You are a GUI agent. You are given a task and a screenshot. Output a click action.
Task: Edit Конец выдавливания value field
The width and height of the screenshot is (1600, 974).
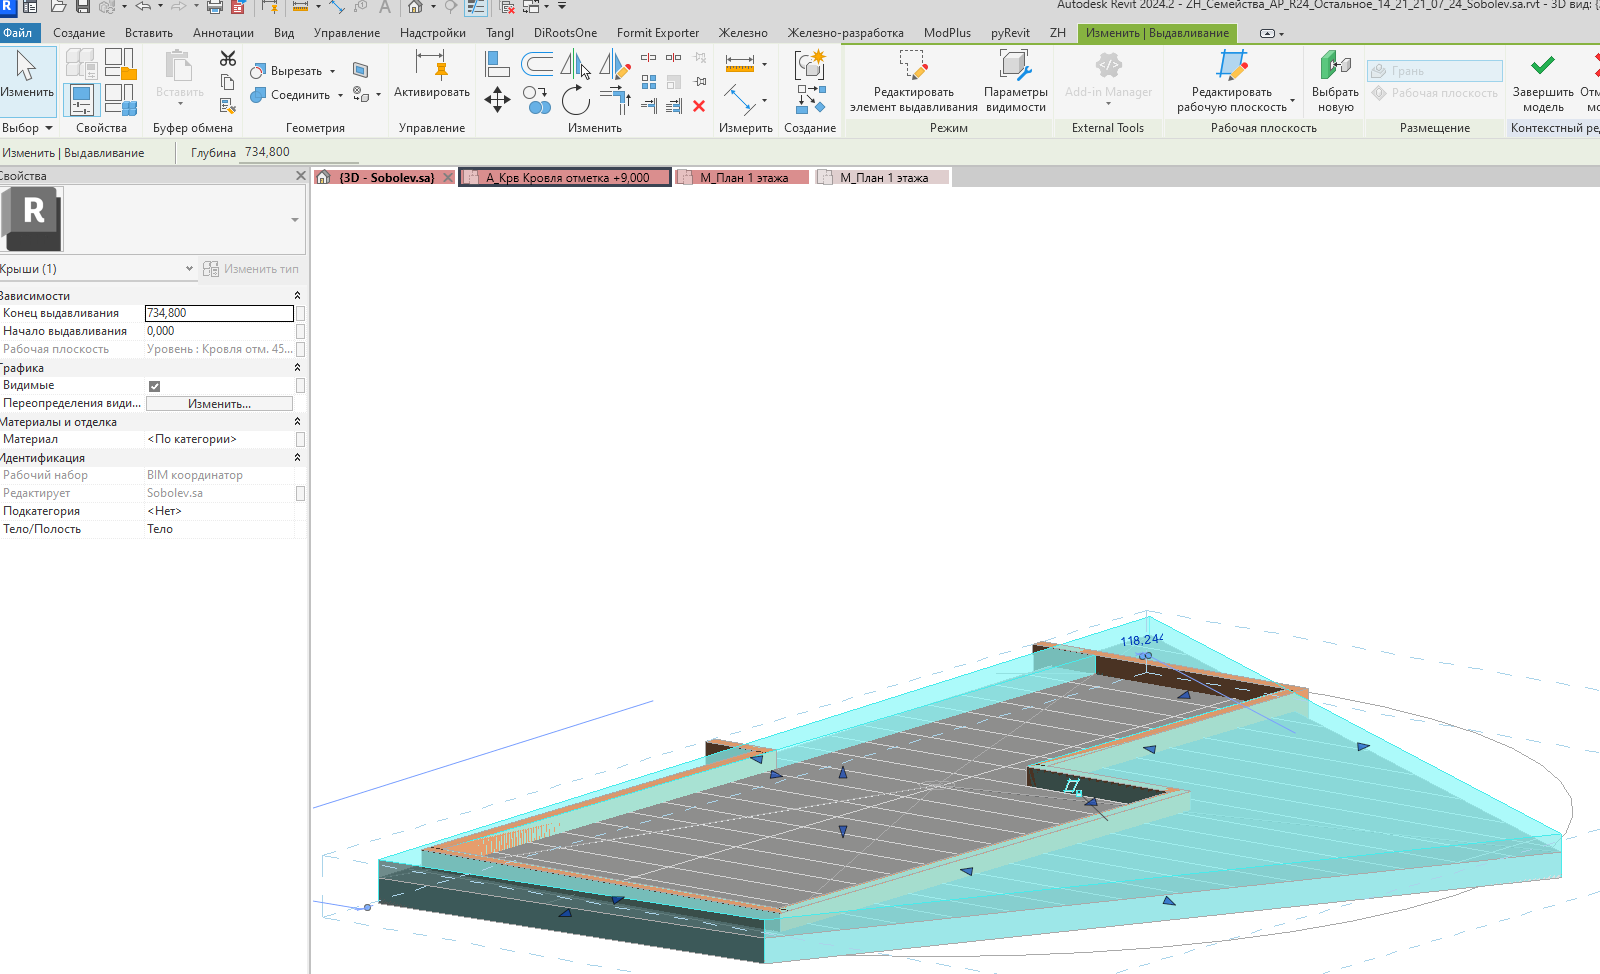tap(219, 313)
